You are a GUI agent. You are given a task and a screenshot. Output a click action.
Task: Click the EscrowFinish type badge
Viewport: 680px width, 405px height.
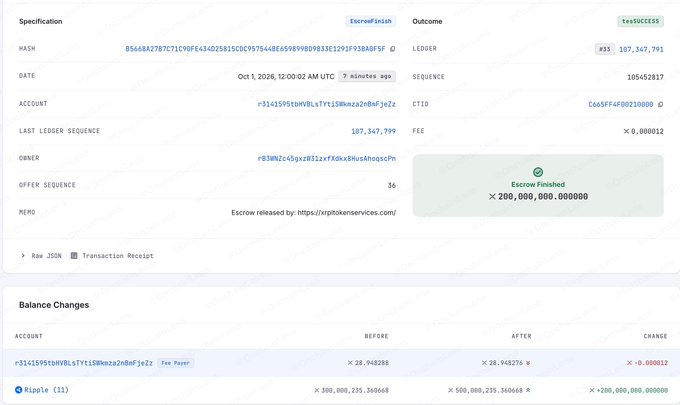[x=371, y=21]
